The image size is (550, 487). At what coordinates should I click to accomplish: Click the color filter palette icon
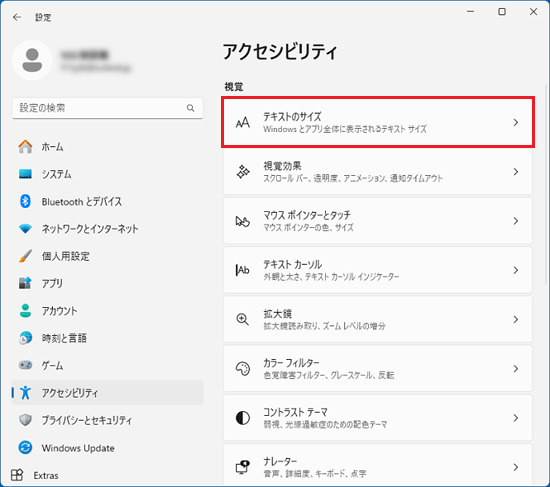coord(243,369)
